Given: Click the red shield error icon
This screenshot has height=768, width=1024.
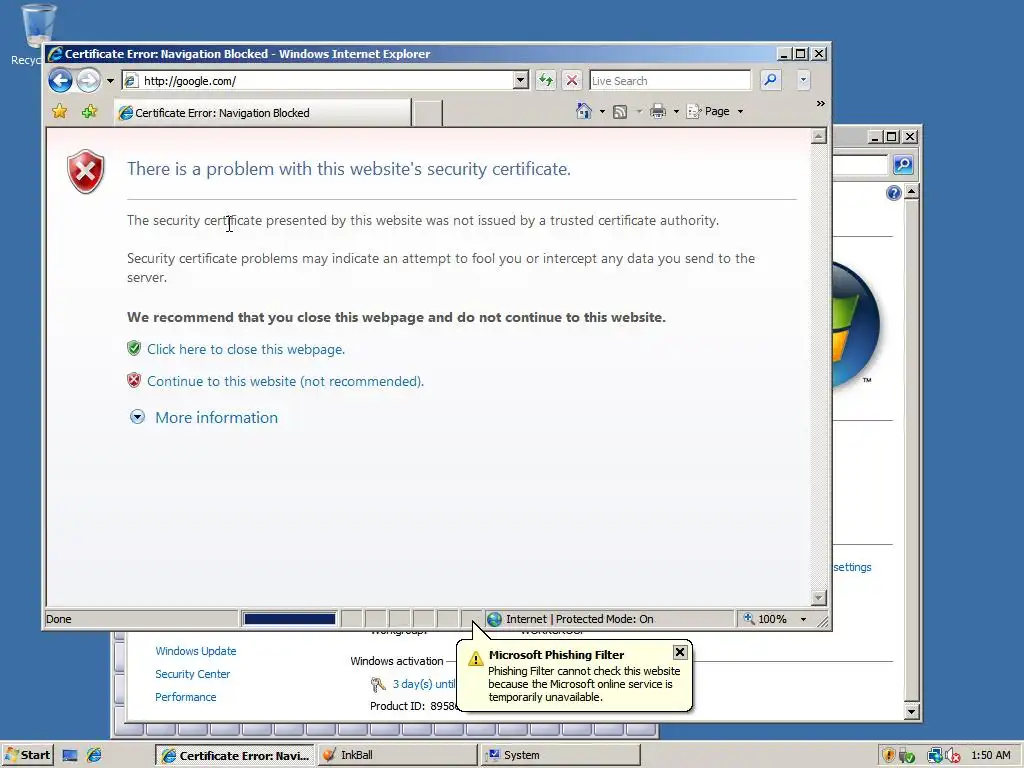Looking at the screenshot, I should [86, 171].
